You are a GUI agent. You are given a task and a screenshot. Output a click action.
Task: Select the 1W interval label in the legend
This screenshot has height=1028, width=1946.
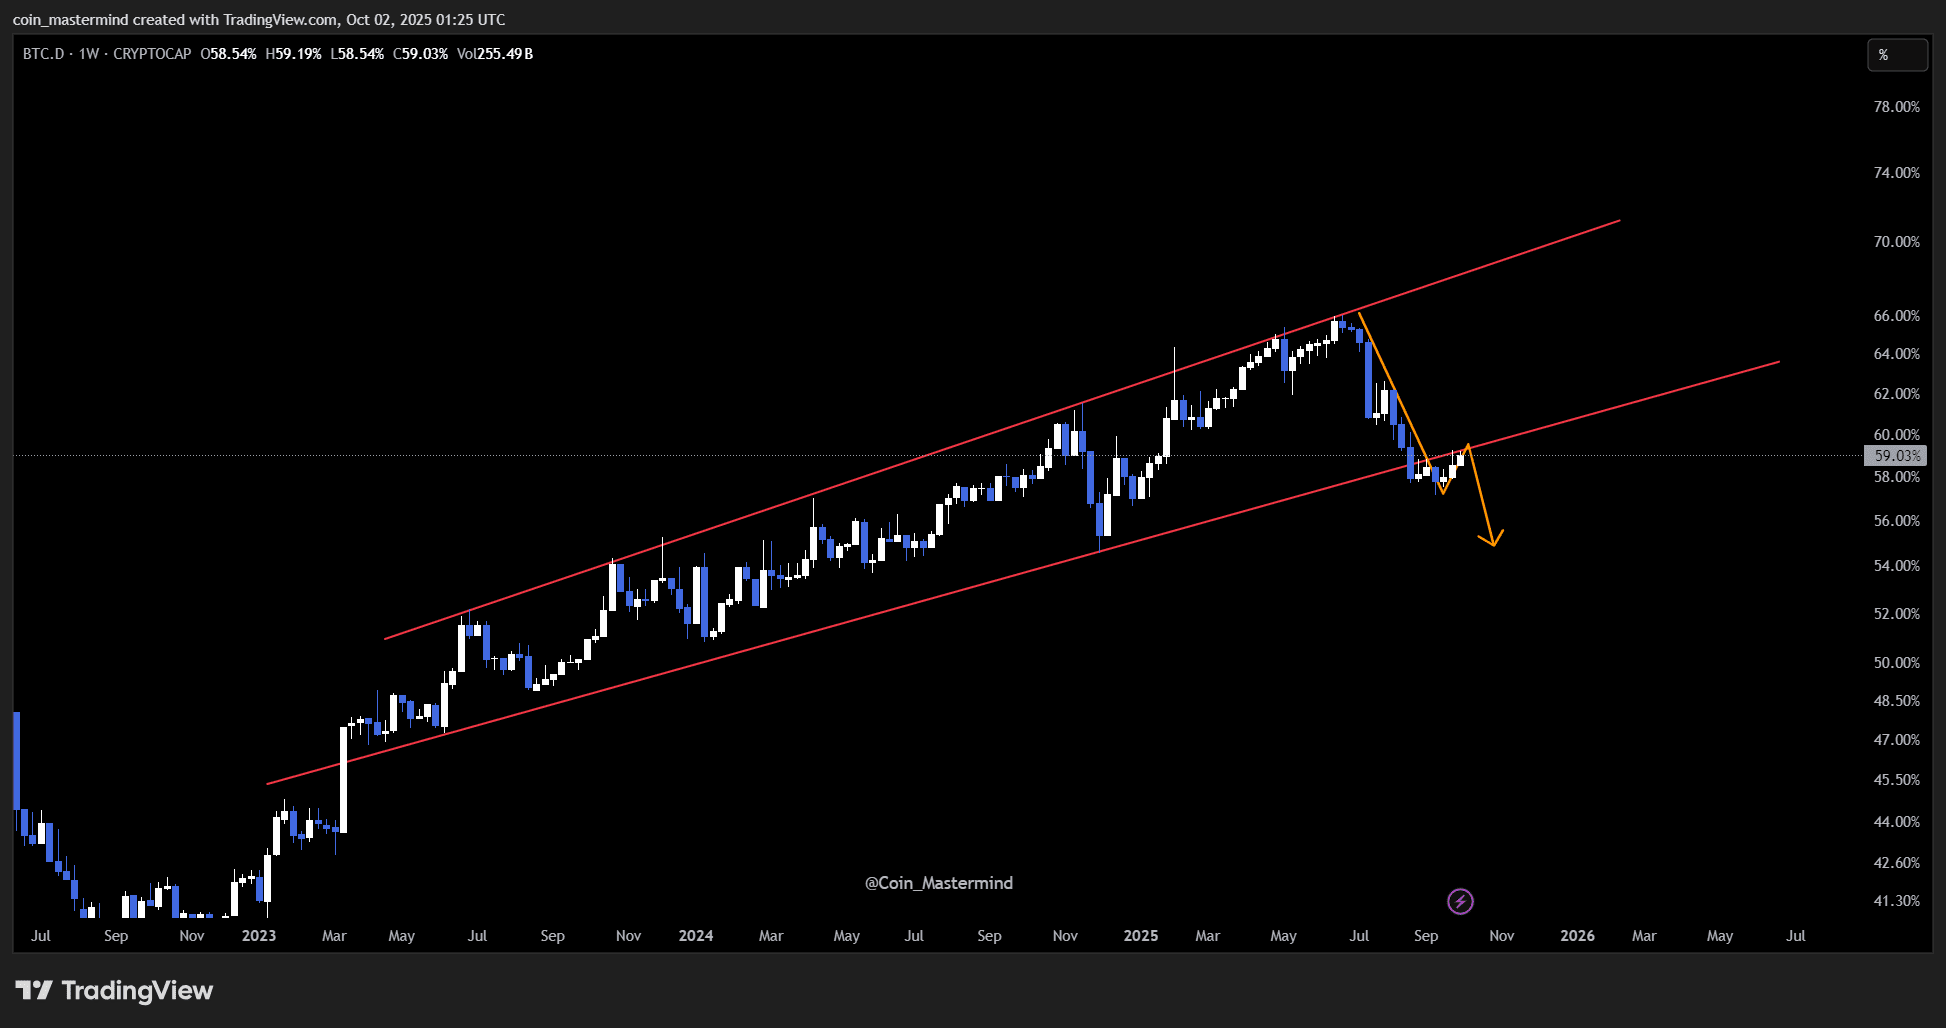pyautogui.click(x=89, y=54)
